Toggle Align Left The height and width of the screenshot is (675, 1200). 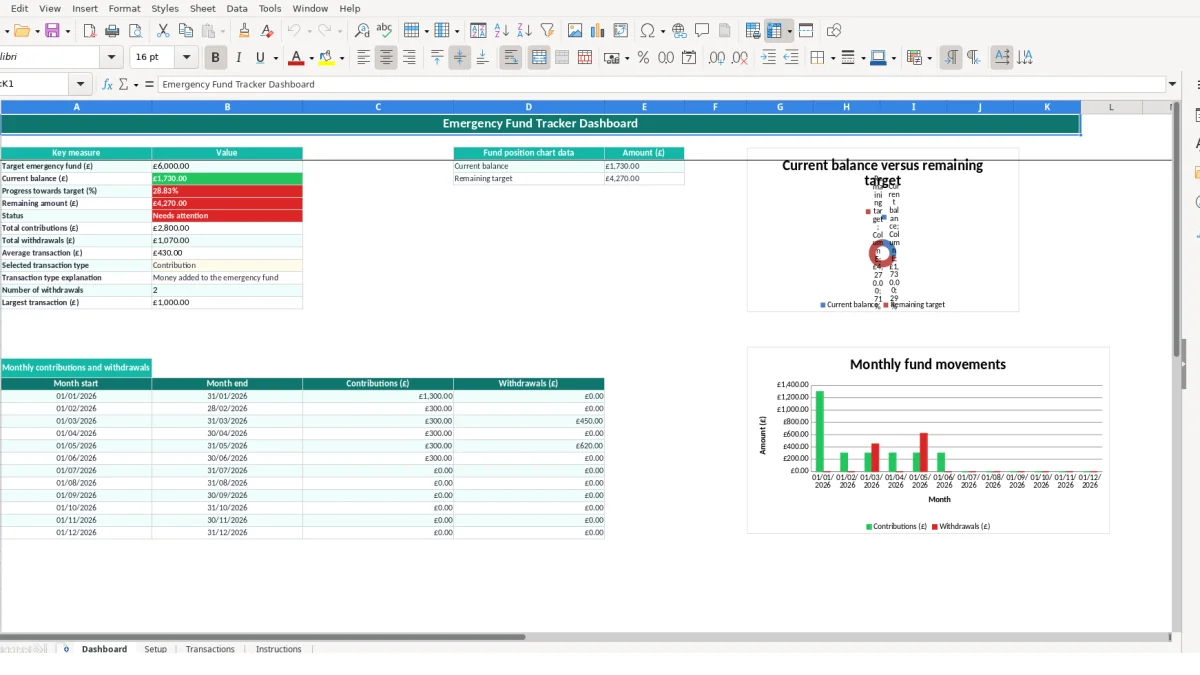363,58
